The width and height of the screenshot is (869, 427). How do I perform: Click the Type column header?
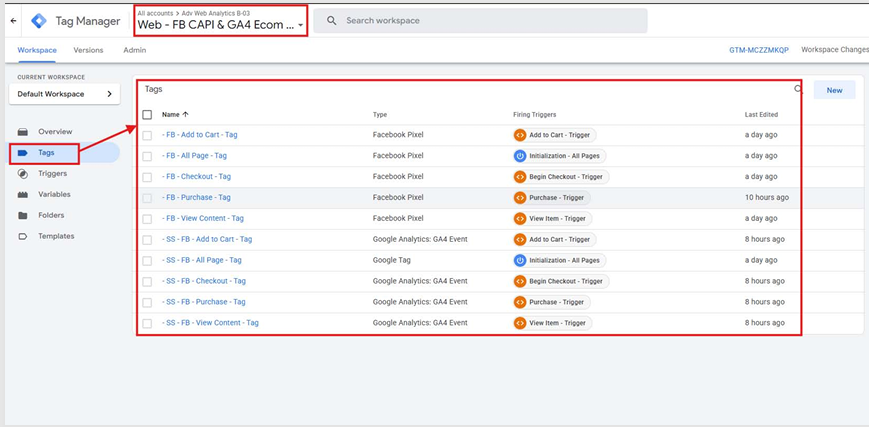pyautogui.click(x=380, y=115)
